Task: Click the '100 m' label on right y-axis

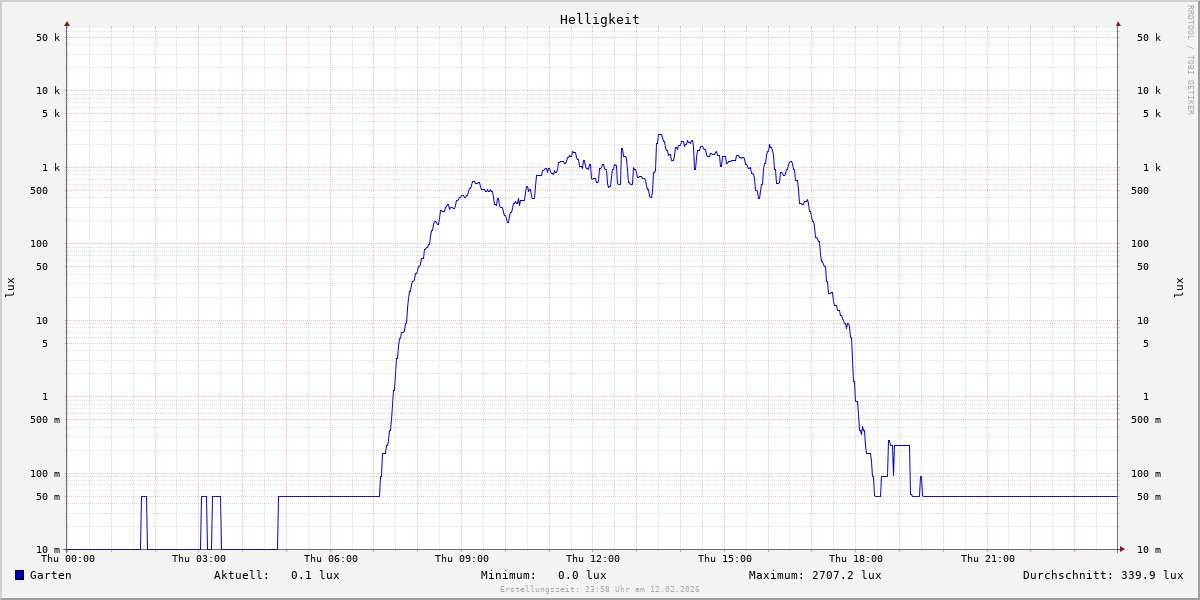Action: [1146, 473]
